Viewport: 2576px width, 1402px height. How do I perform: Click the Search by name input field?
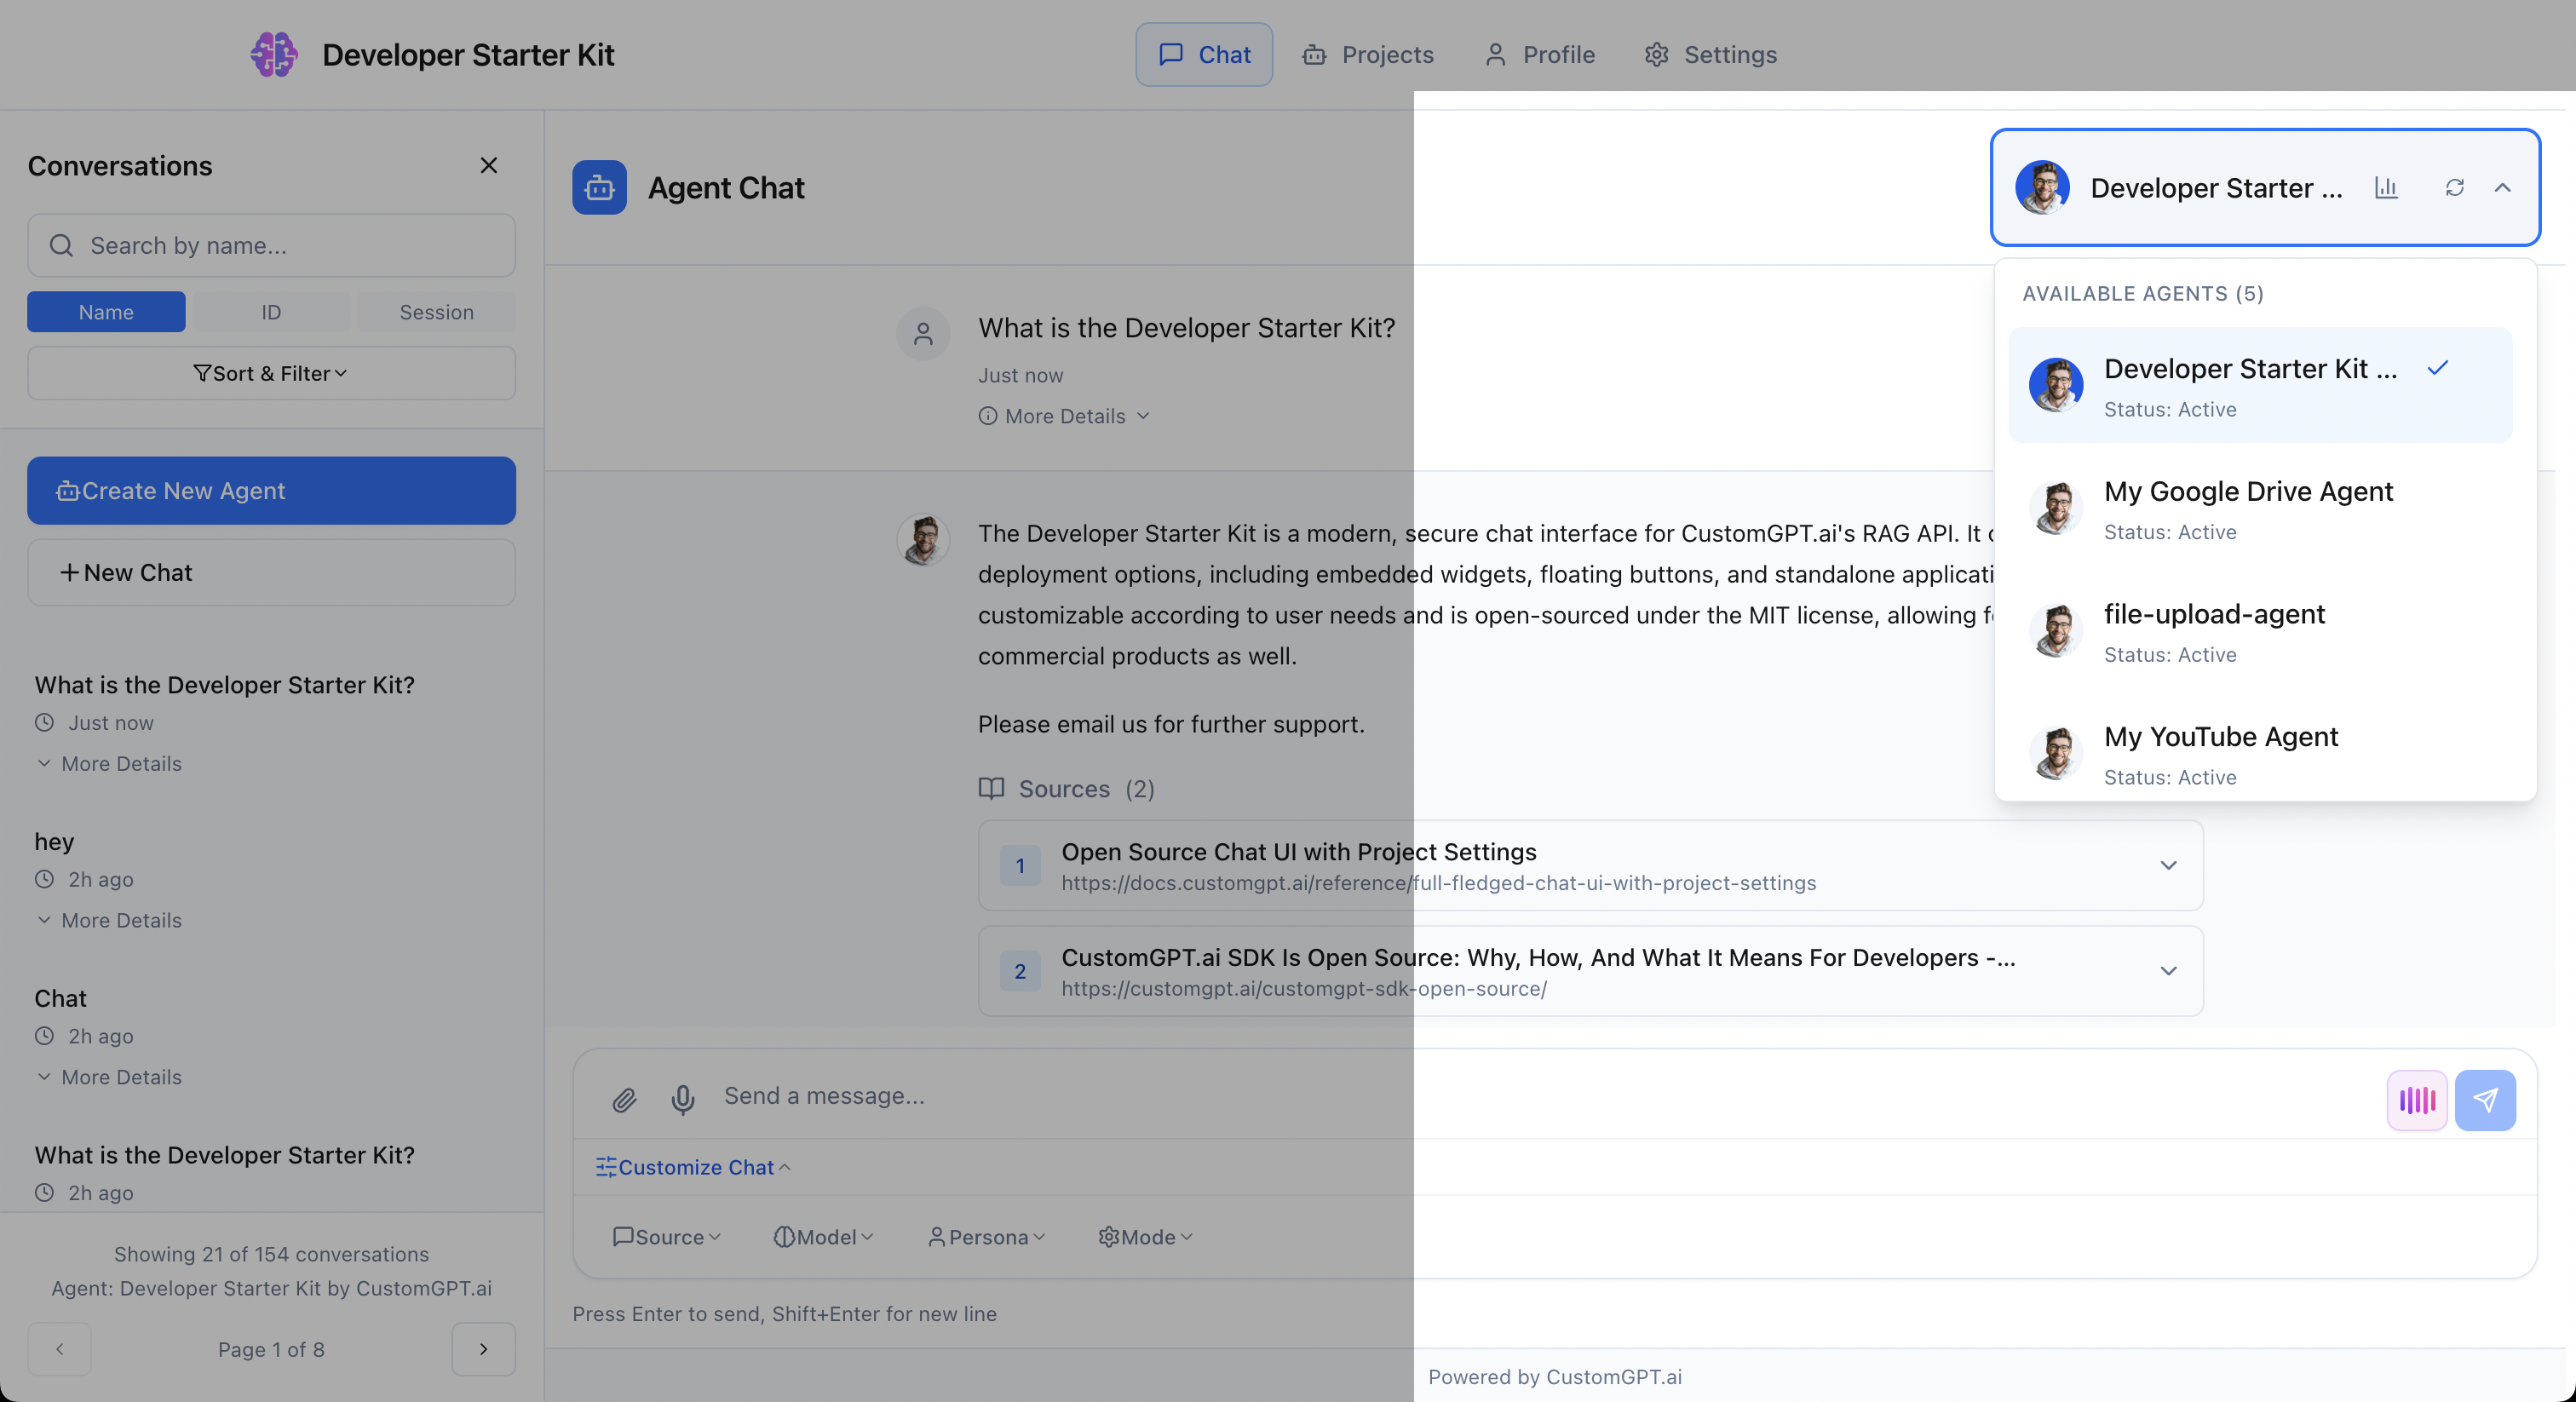pos(290,246)
